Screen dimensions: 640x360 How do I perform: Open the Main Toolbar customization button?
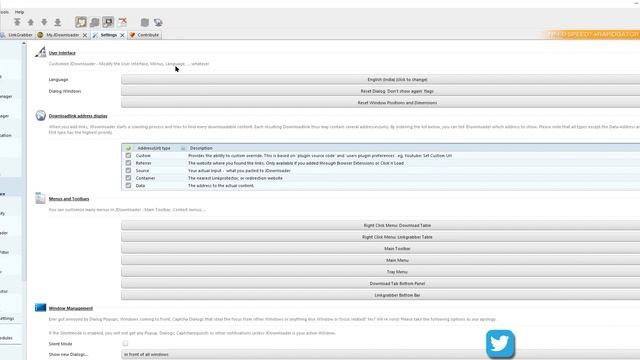(380, 249)
